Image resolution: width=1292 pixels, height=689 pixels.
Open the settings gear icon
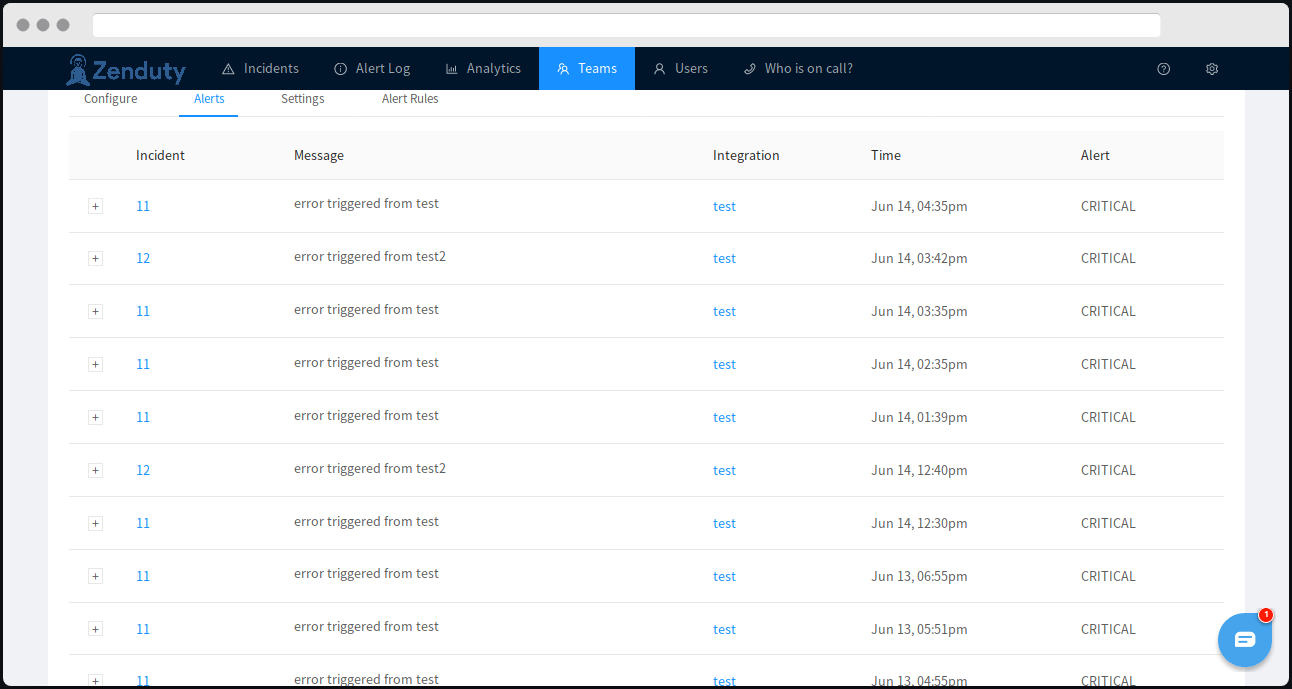point(1212,69)
